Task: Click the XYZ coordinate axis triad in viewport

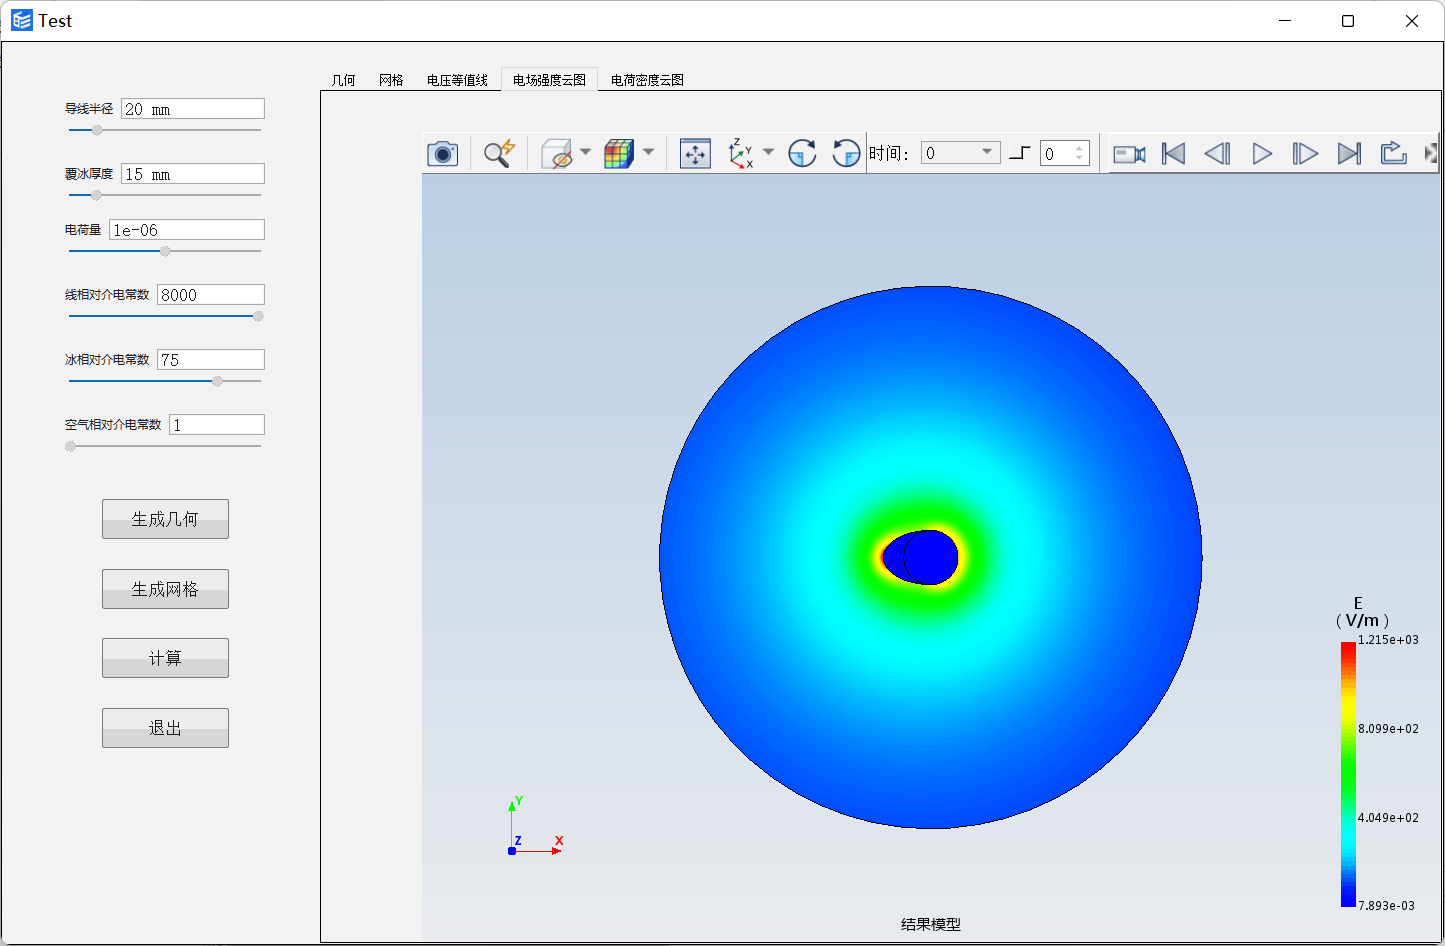Action: [534, 826]
